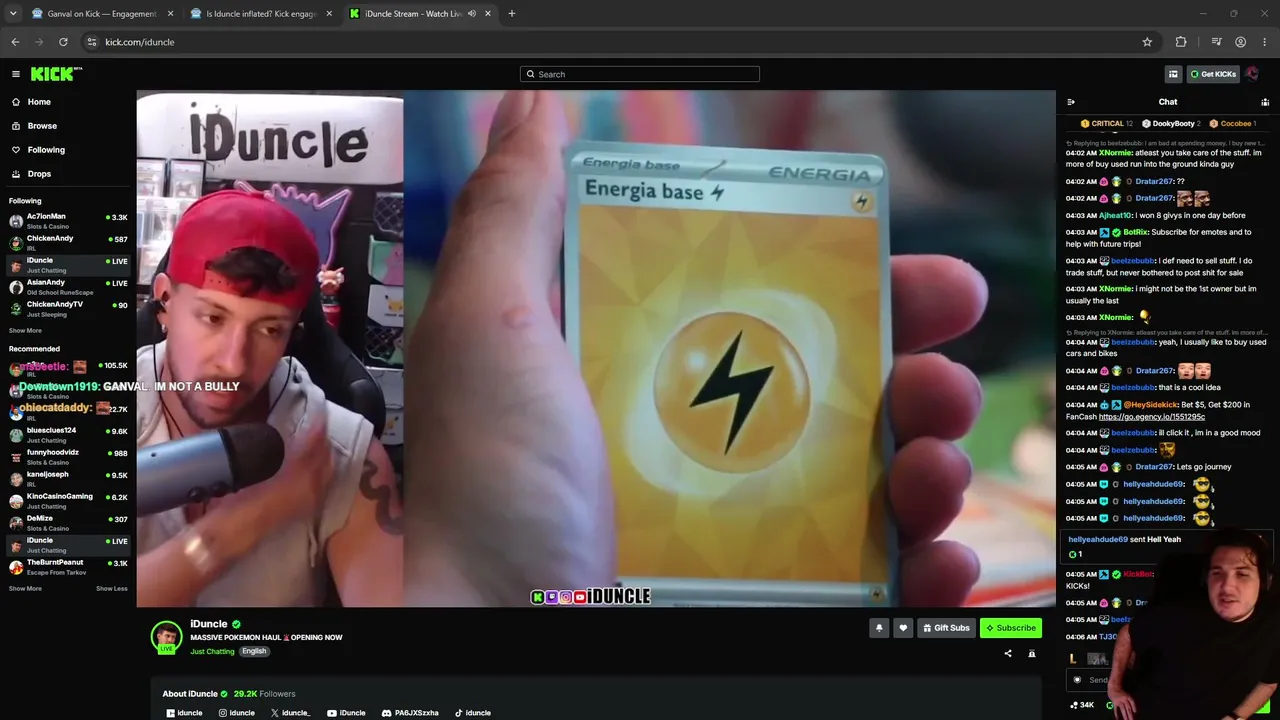Open iDuncle's Instagram link
1280x720 pixels.
[237, 713]
